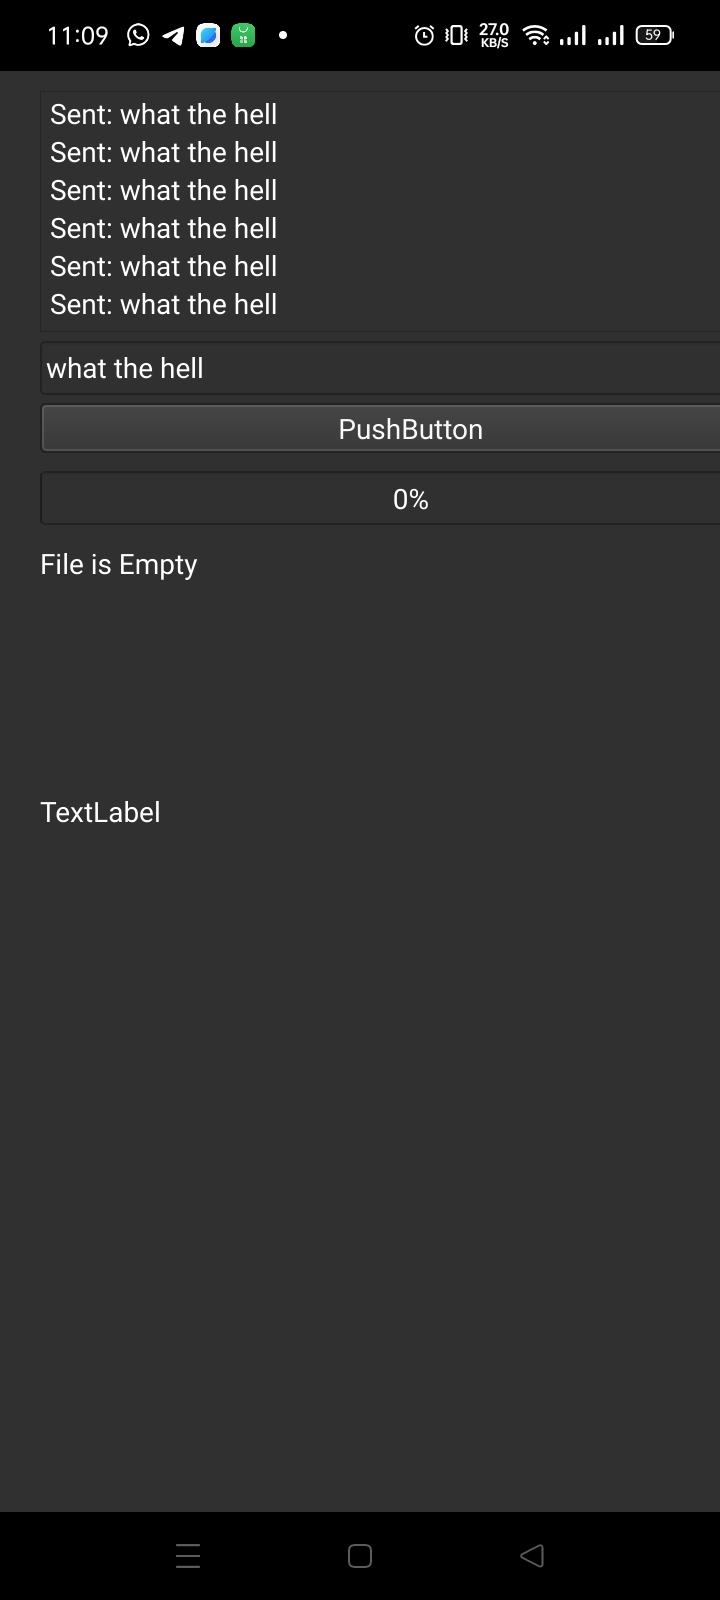
Task: Tap the Wi-Fi status icon
Action: pyautogui.click(x=537, y=36)
